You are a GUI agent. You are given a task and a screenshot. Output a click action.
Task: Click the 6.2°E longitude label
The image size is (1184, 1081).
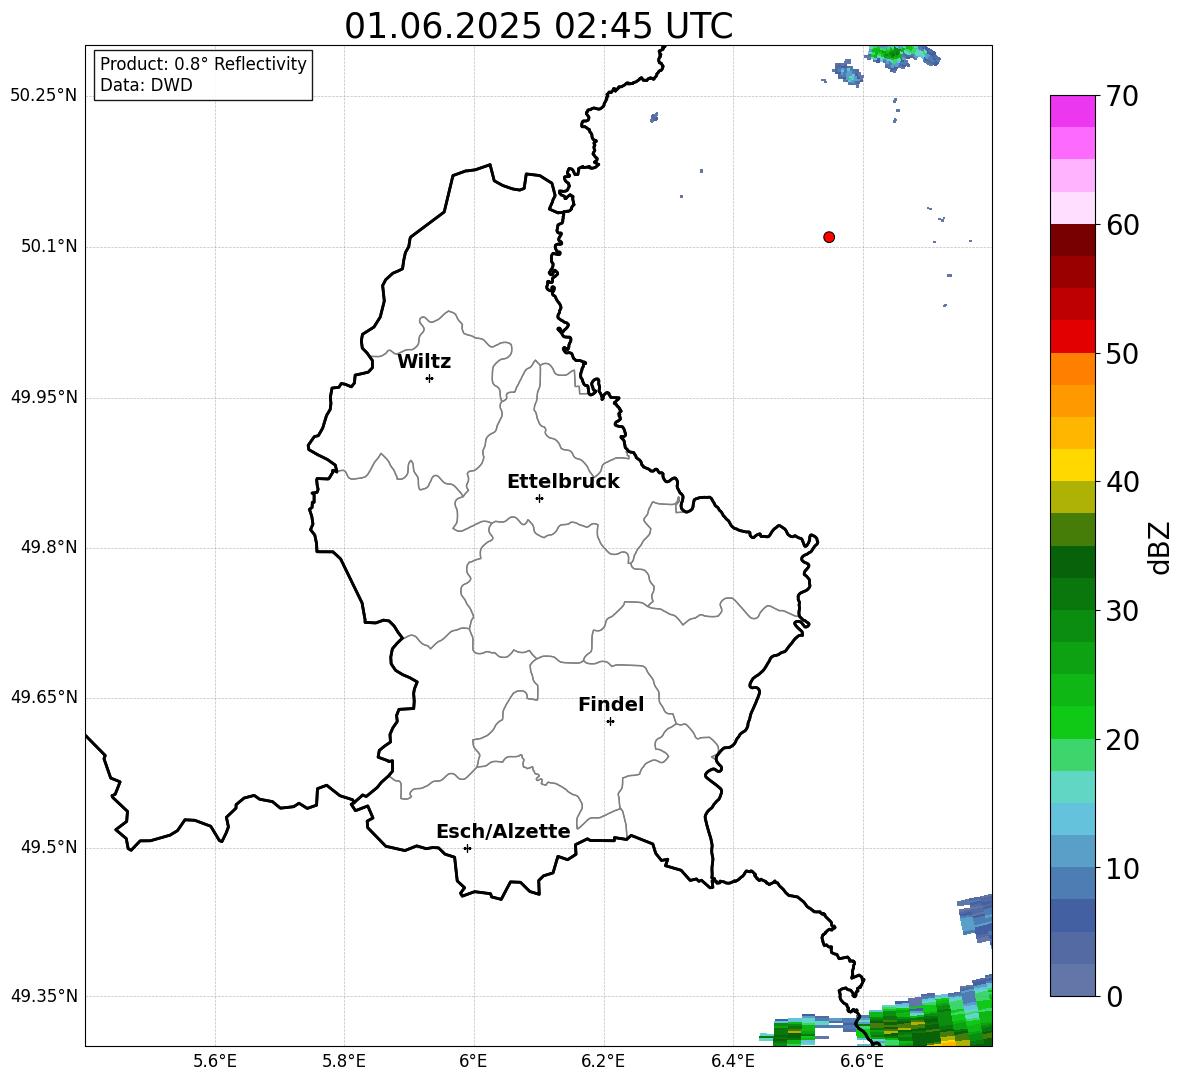point(603,1061)
